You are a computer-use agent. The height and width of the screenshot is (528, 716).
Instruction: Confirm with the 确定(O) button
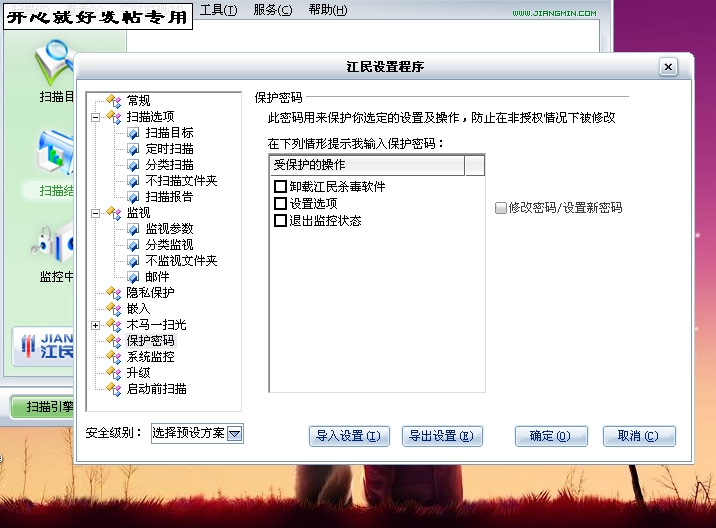coord(551,436)
